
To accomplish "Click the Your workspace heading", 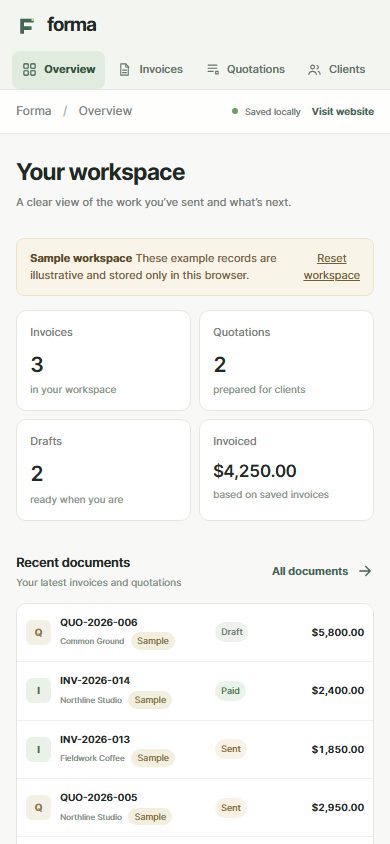I will point(101,172).
